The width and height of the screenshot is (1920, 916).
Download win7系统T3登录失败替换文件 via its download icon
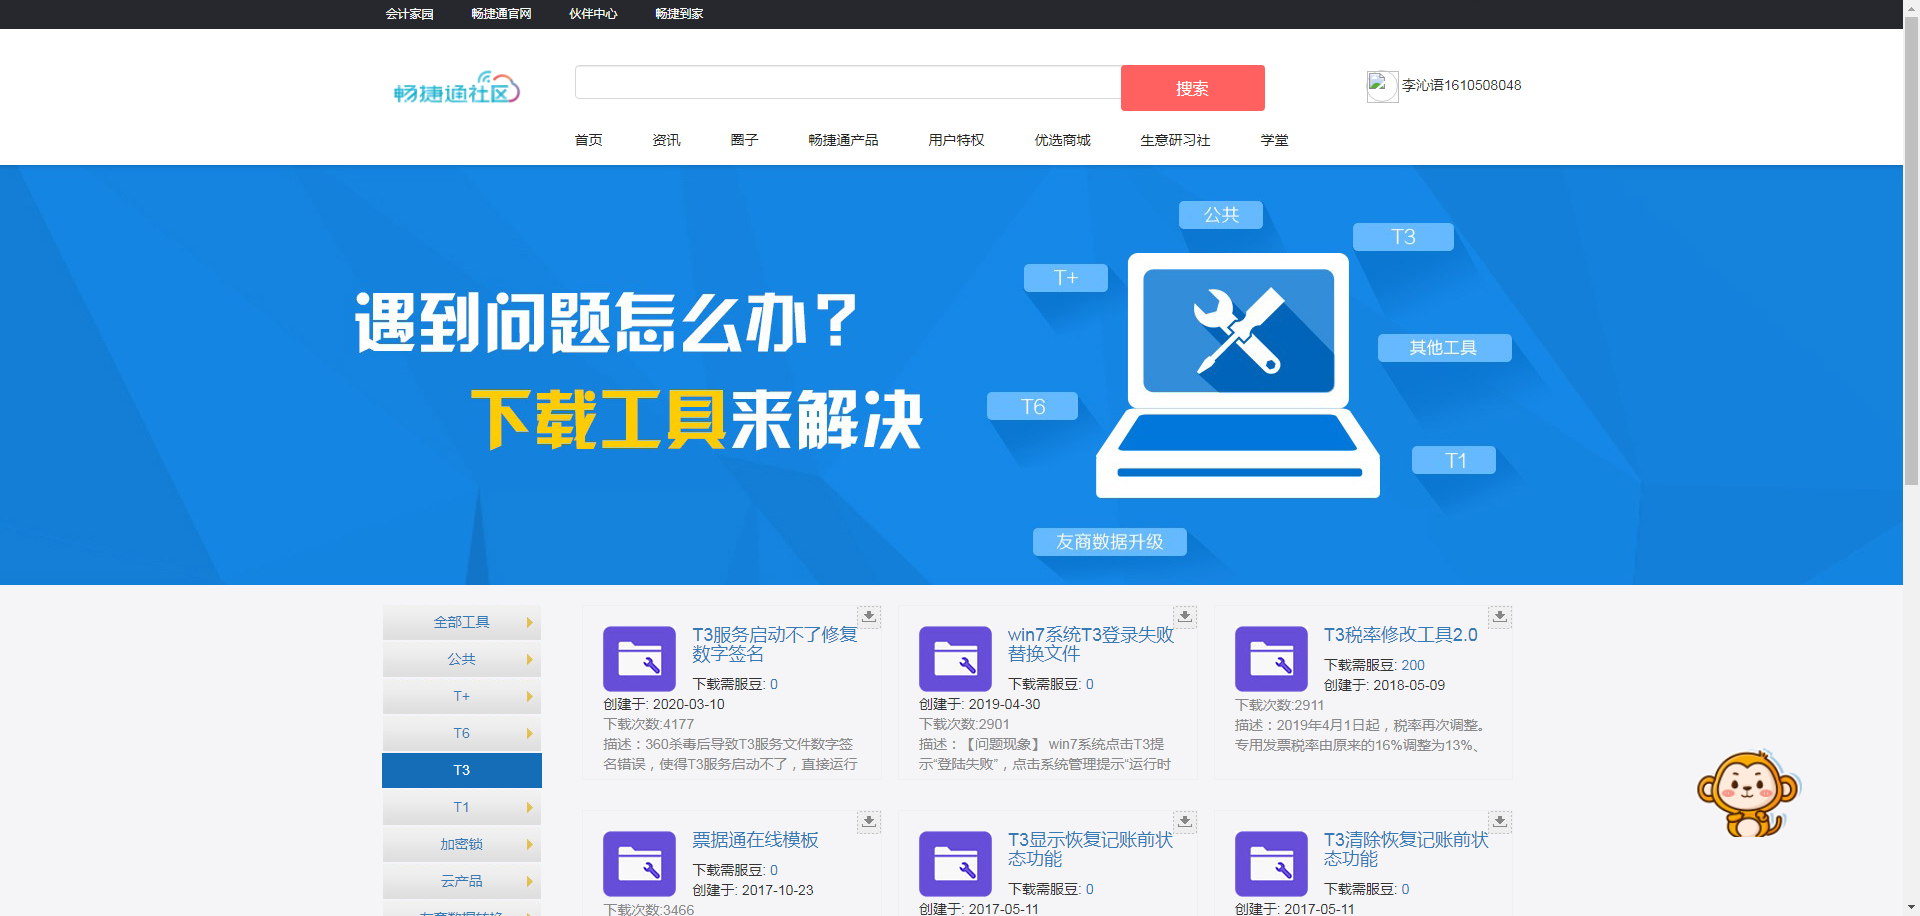(1185, 616)
